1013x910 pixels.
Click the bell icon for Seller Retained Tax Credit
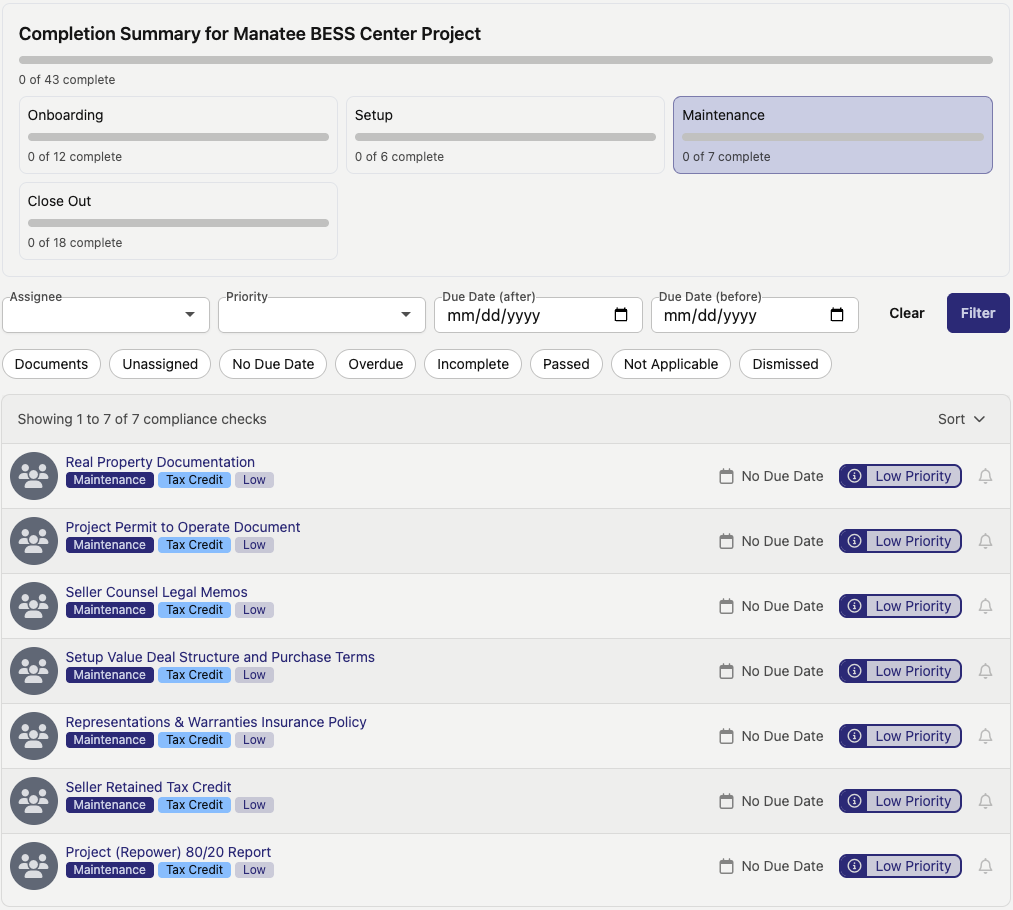click(x=985, y=801)
